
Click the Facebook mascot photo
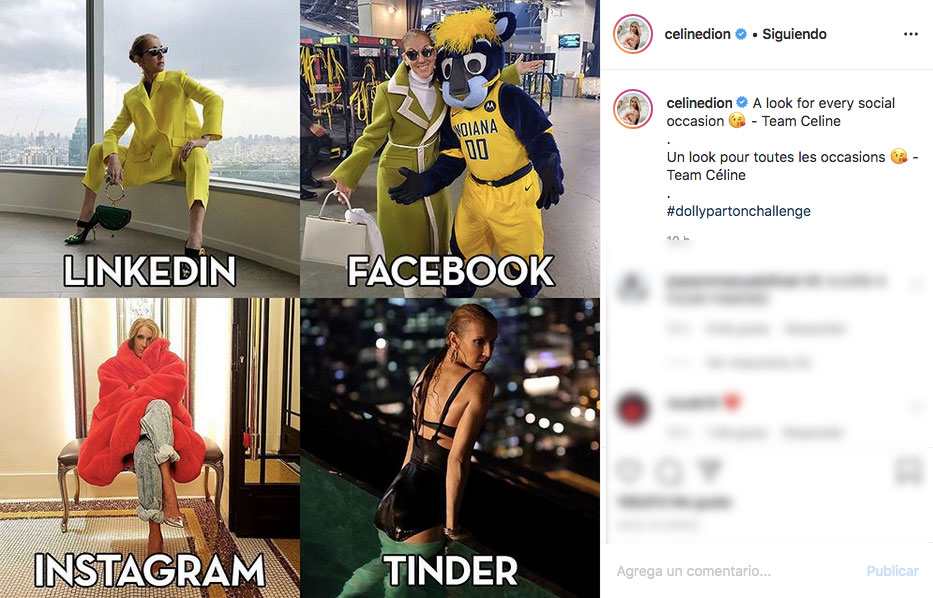(x=450, y=148)
